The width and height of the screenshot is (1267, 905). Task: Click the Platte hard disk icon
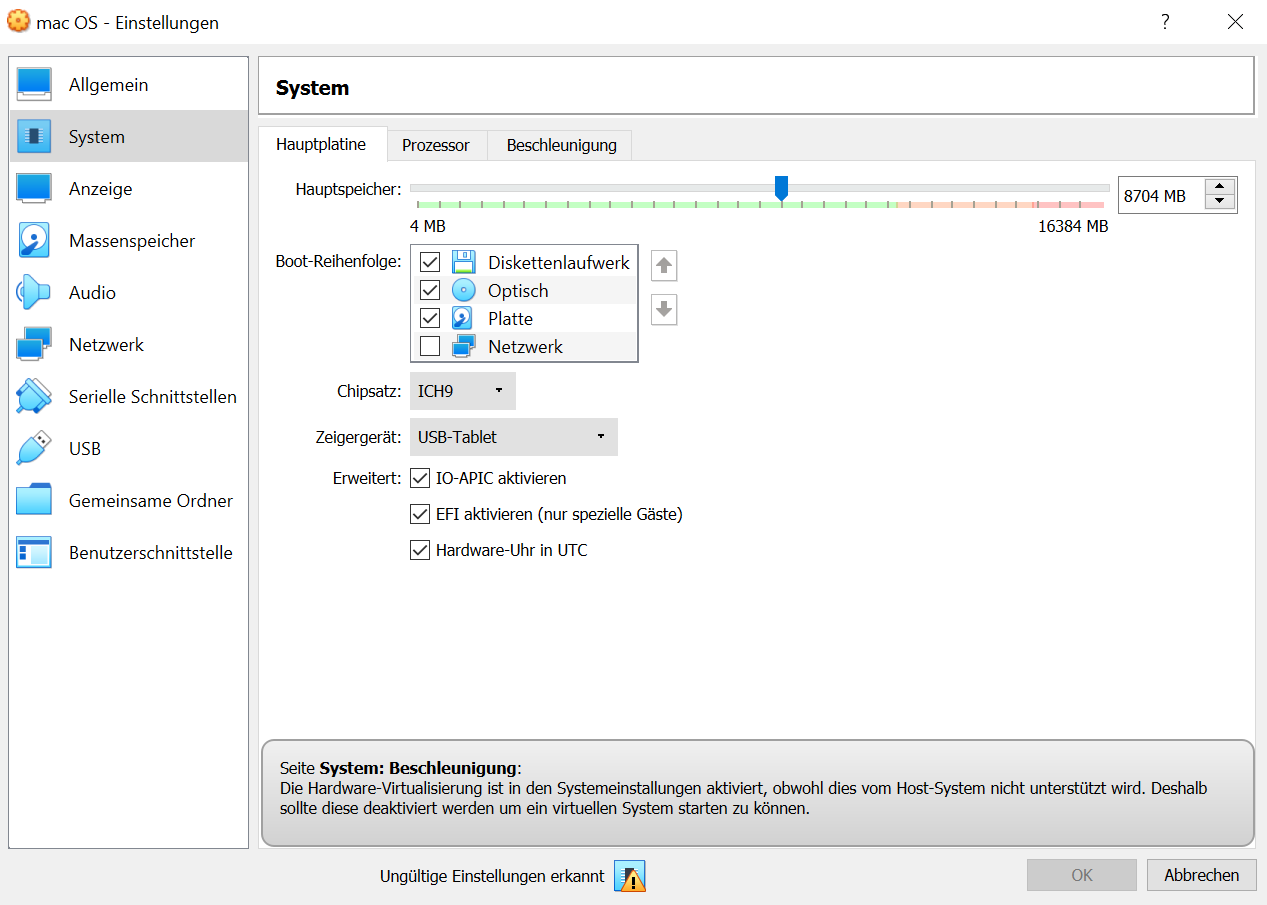463,319
